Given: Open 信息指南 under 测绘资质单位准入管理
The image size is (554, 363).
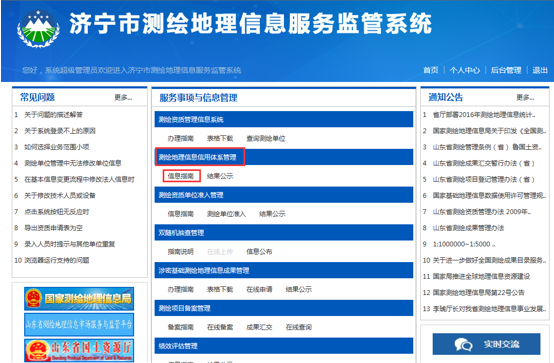Looking at the screenshot, I should tap(181, 213).
